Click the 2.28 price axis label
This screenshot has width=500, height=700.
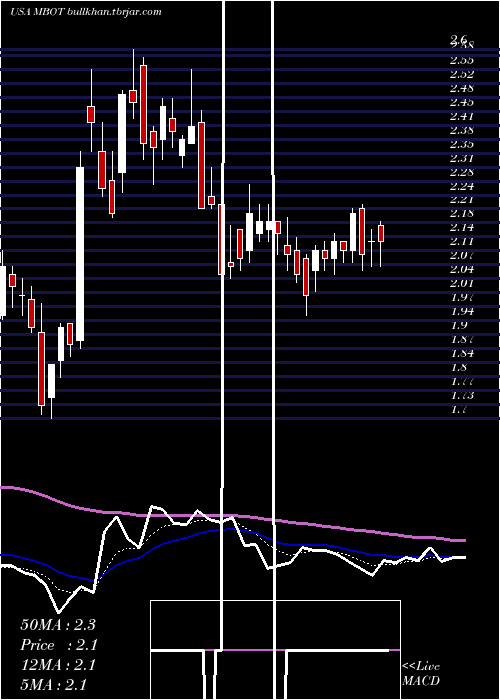[x=462, y=172]
